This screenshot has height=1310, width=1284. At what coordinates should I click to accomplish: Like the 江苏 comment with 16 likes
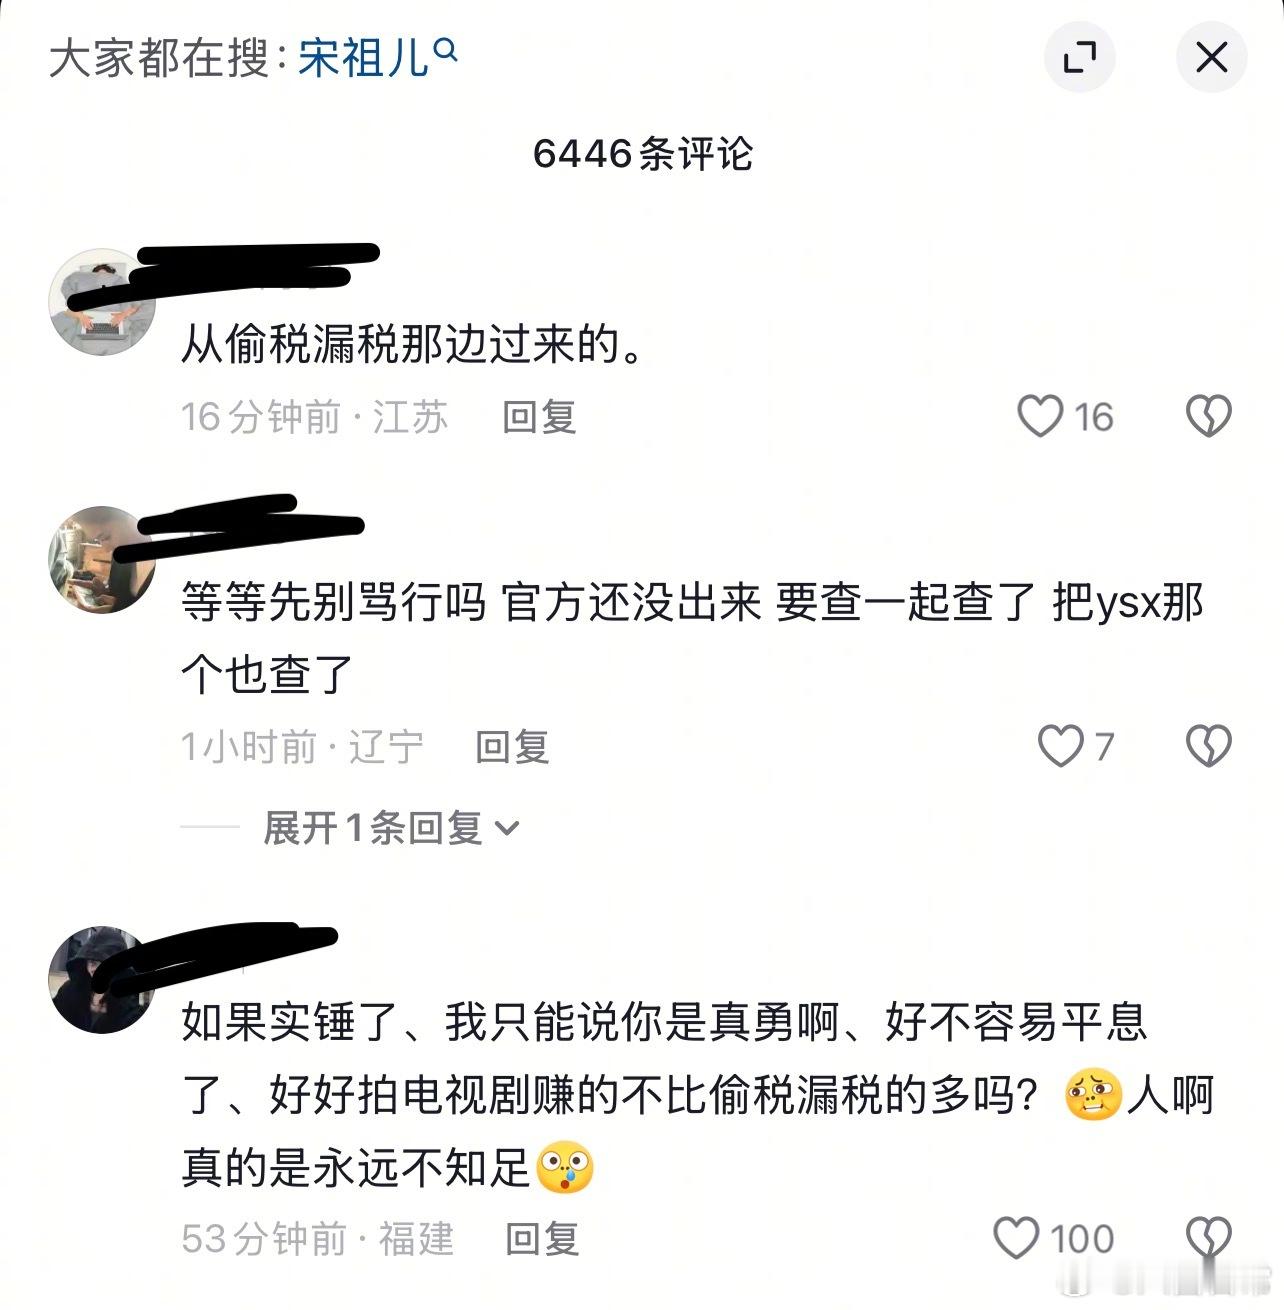[x=1040, y=416]
